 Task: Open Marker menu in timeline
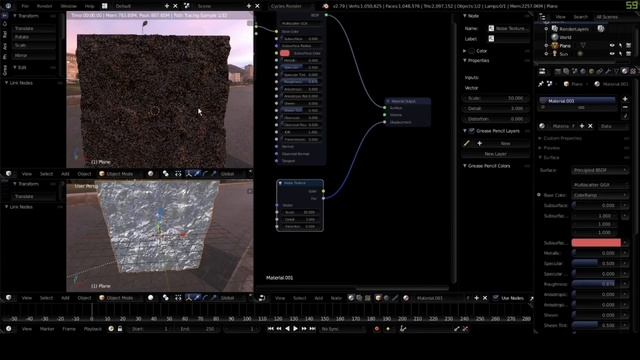[47, 329]
